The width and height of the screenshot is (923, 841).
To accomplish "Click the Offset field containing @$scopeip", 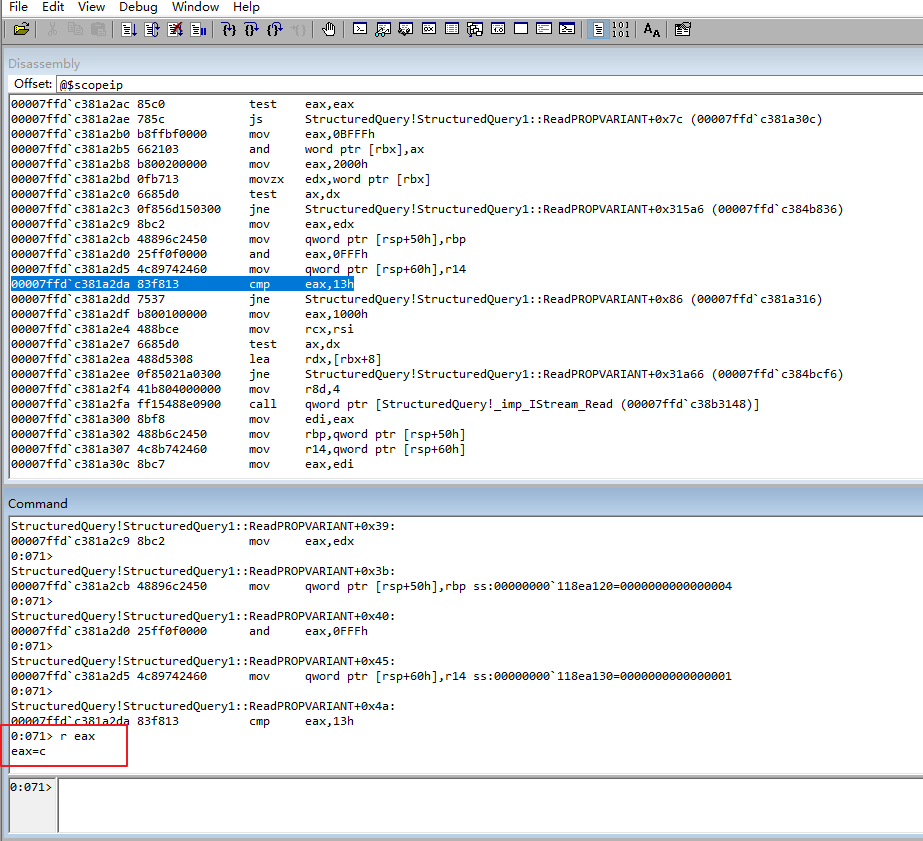I will (x=489, y=84).
